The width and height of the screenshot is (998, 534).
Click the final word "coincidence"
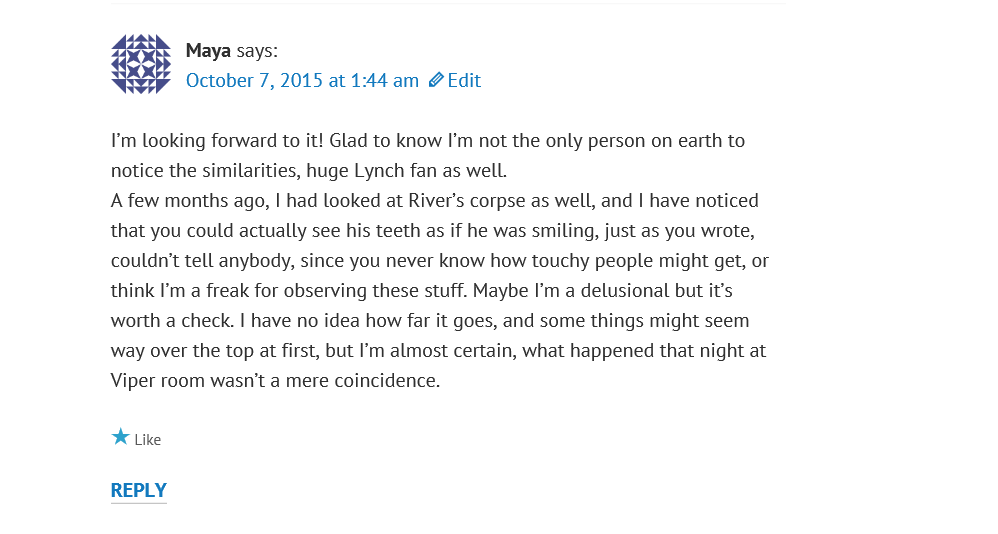[x=386, y=381]
